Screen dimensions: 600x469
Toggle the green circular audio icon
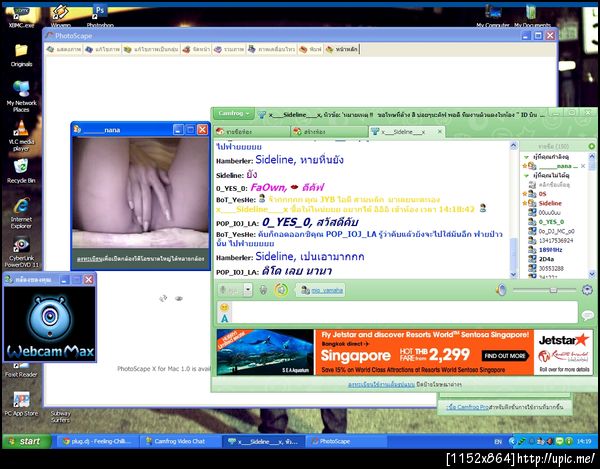pos(281,290)
